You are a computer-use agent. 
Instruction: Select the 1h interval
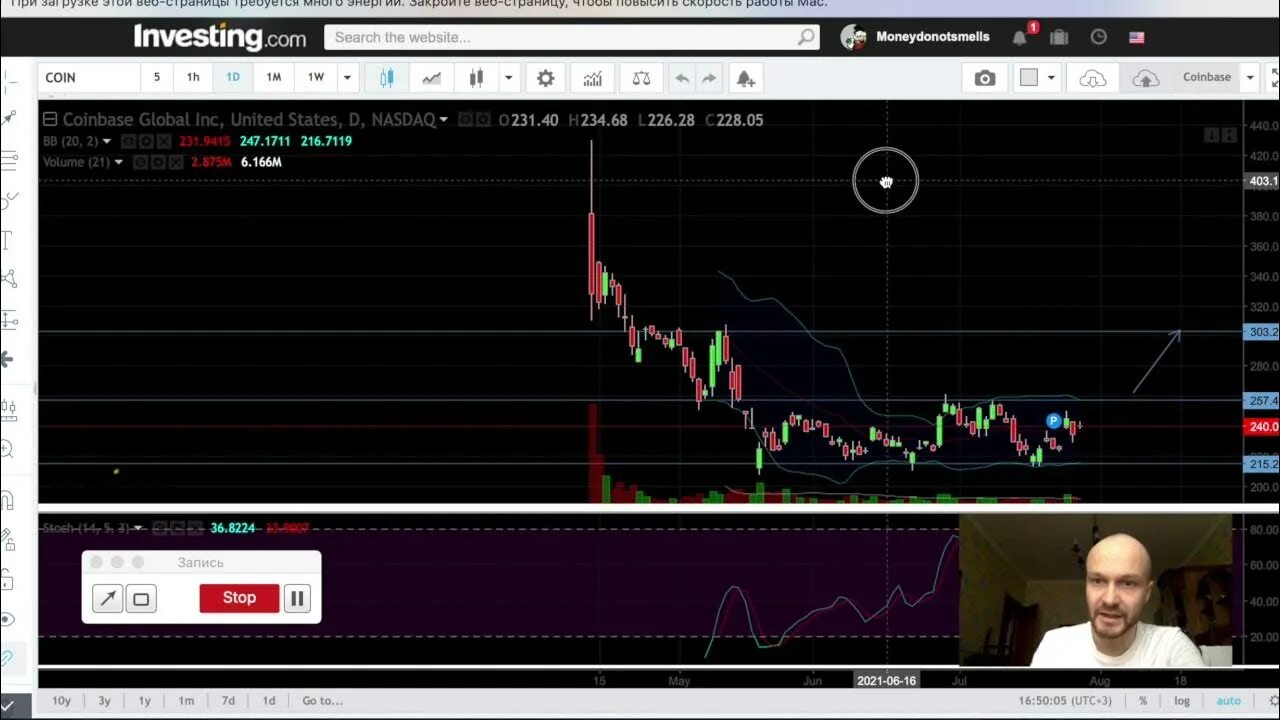193,78
